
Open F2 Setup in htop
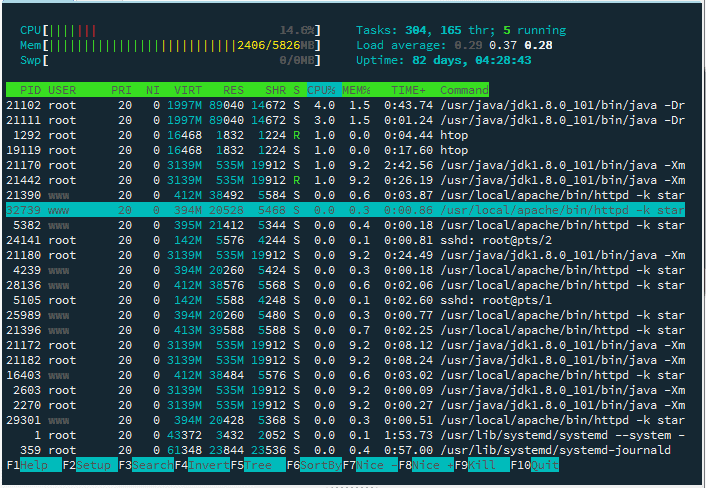[x=91, y=465]
